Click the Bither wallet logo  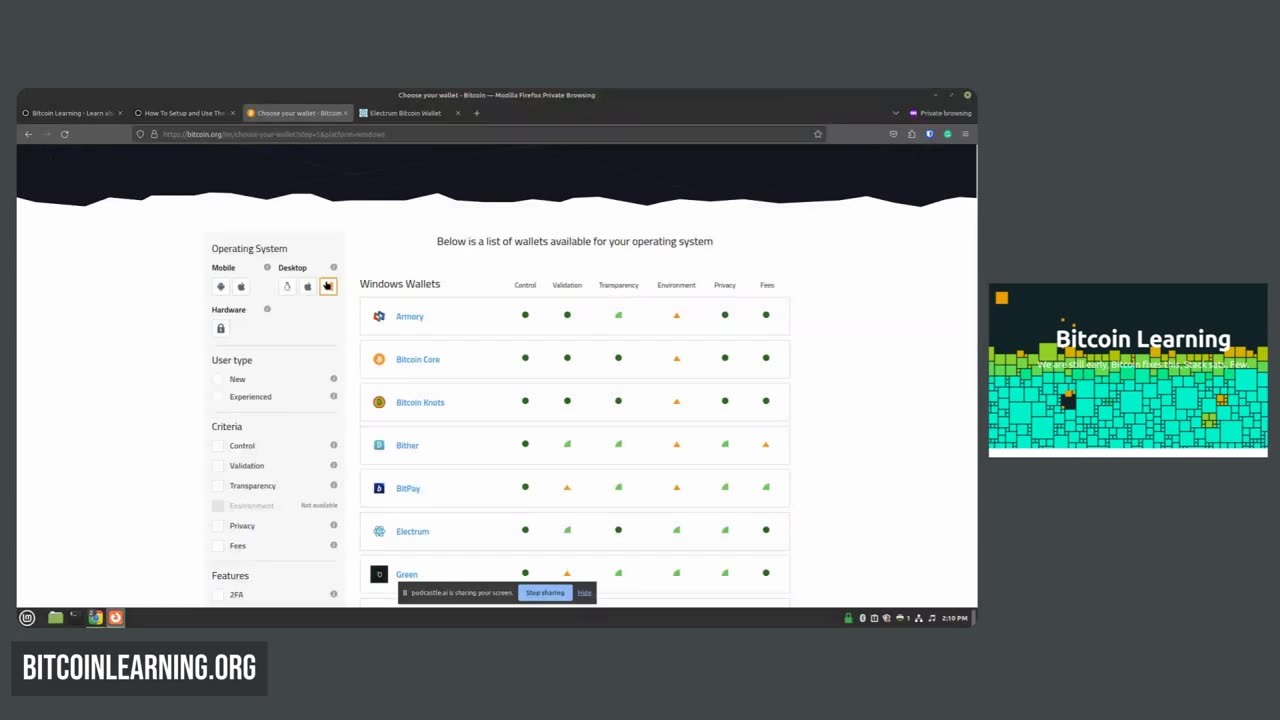379,445
